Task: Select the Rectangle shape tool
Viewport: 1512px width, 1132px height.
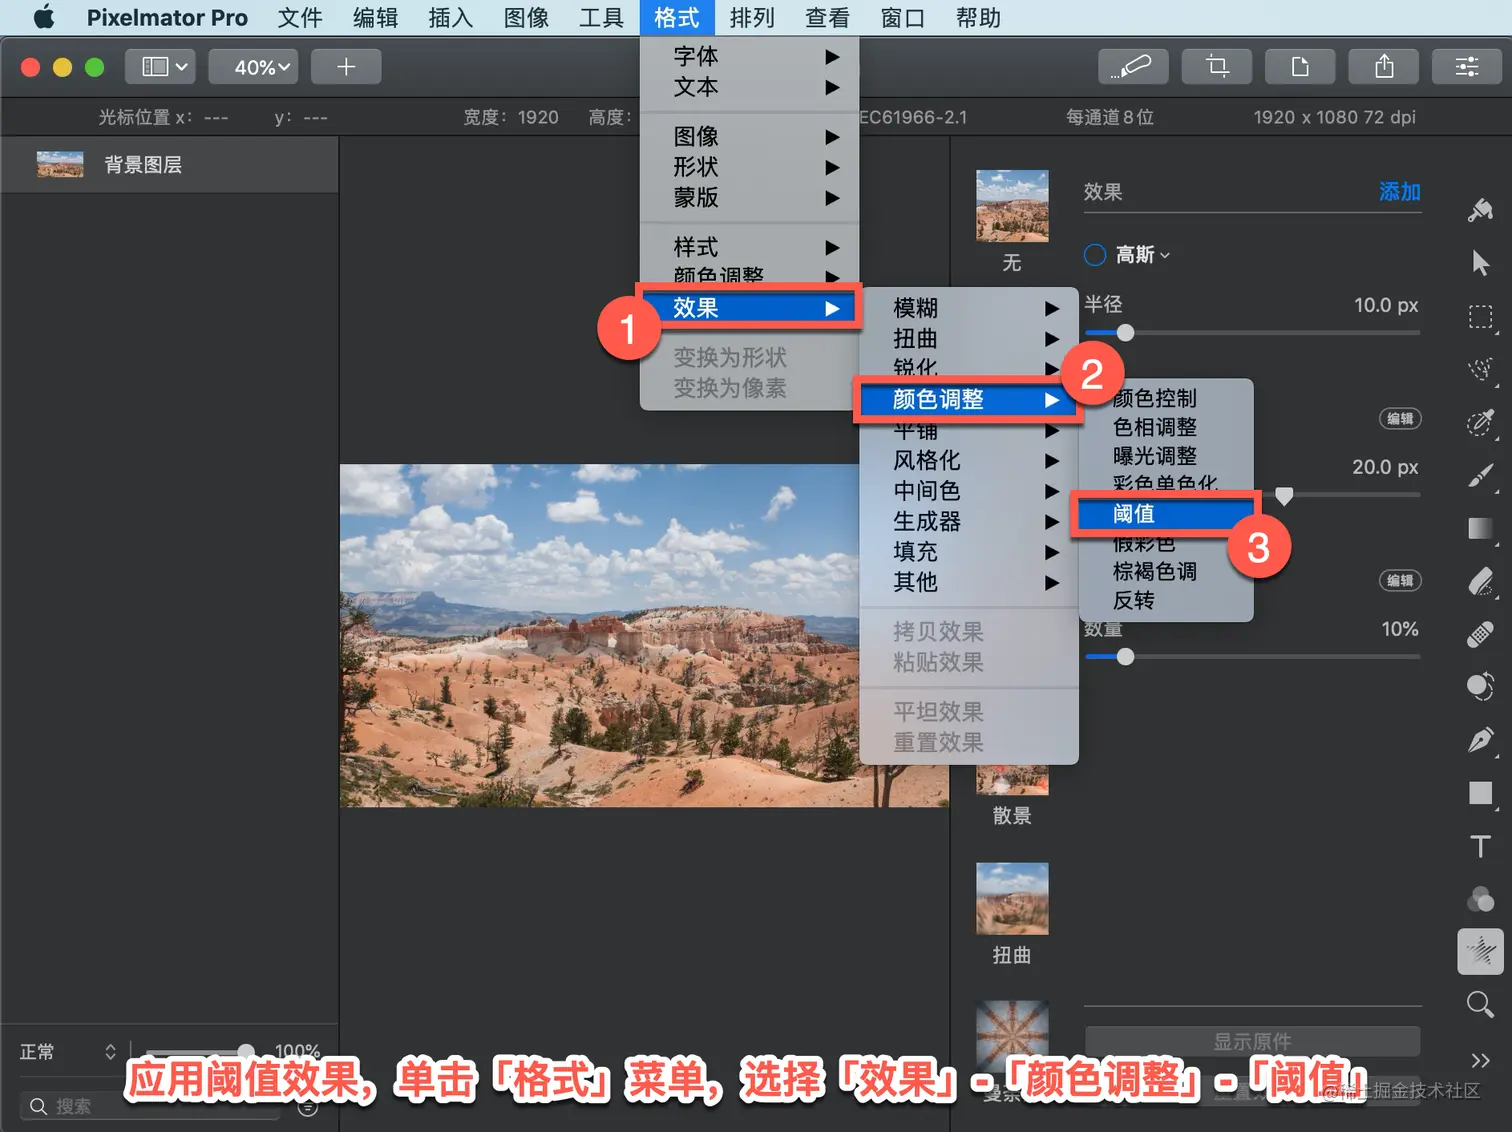Action: click(x=1480, y=793)
